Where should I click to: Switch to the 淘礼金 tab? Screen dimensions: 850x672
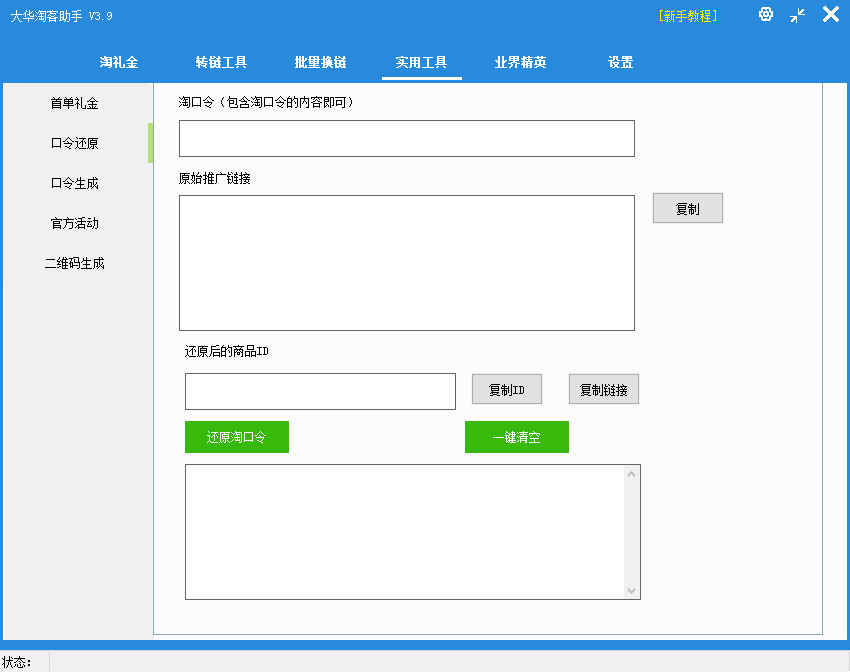point(119,62)
